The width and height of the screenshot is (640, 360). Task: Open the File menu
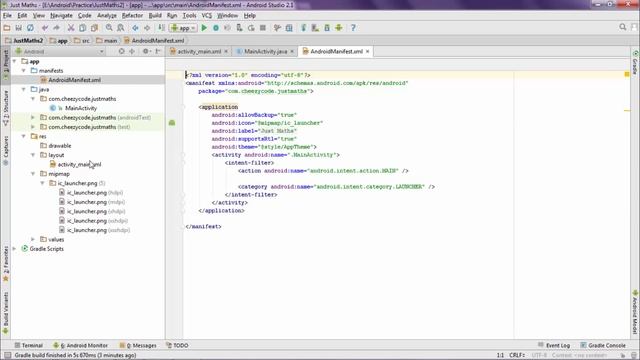click(x=7, y=16)
